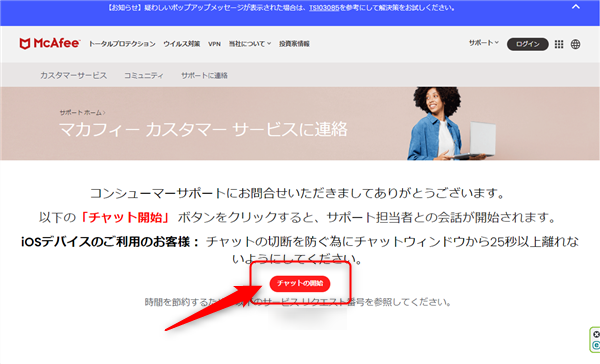Expand the サポート dropdown
Viewport: 600px width, 364px height.
(484, 43)
